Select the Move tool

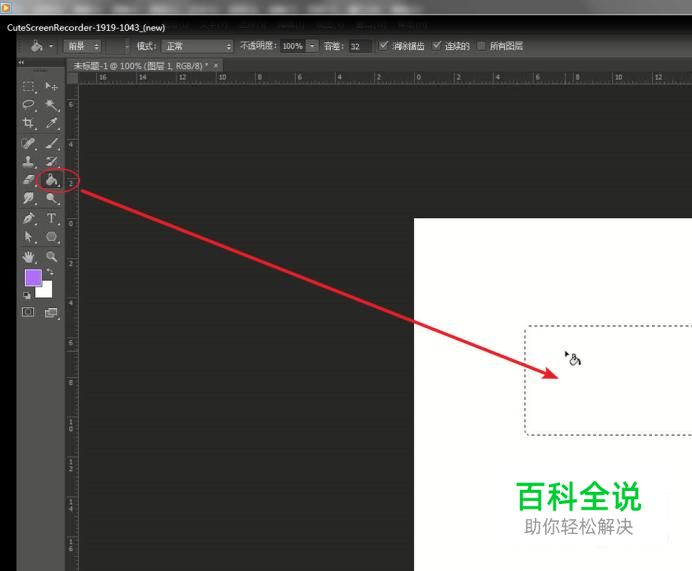pyautogui.click(x=52, y=86)
